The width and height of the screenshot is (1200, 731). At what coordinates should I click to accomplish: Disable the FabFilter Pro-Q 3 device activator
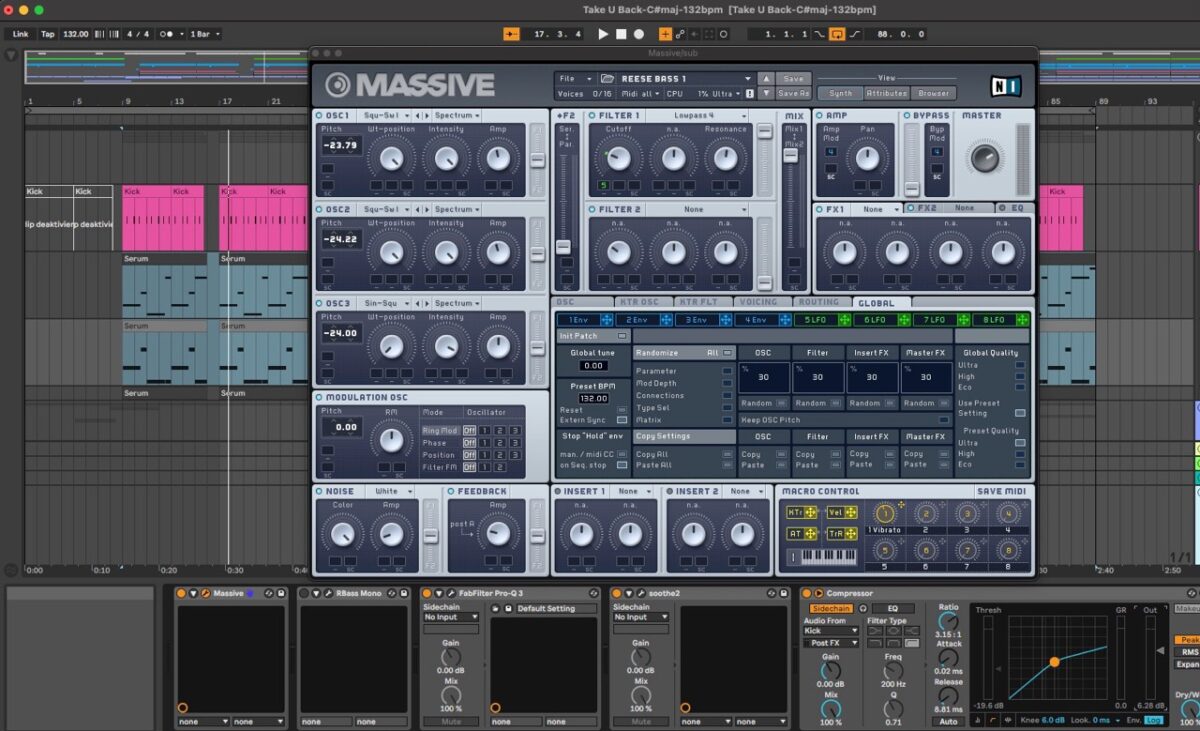click(x=426, y=594)
